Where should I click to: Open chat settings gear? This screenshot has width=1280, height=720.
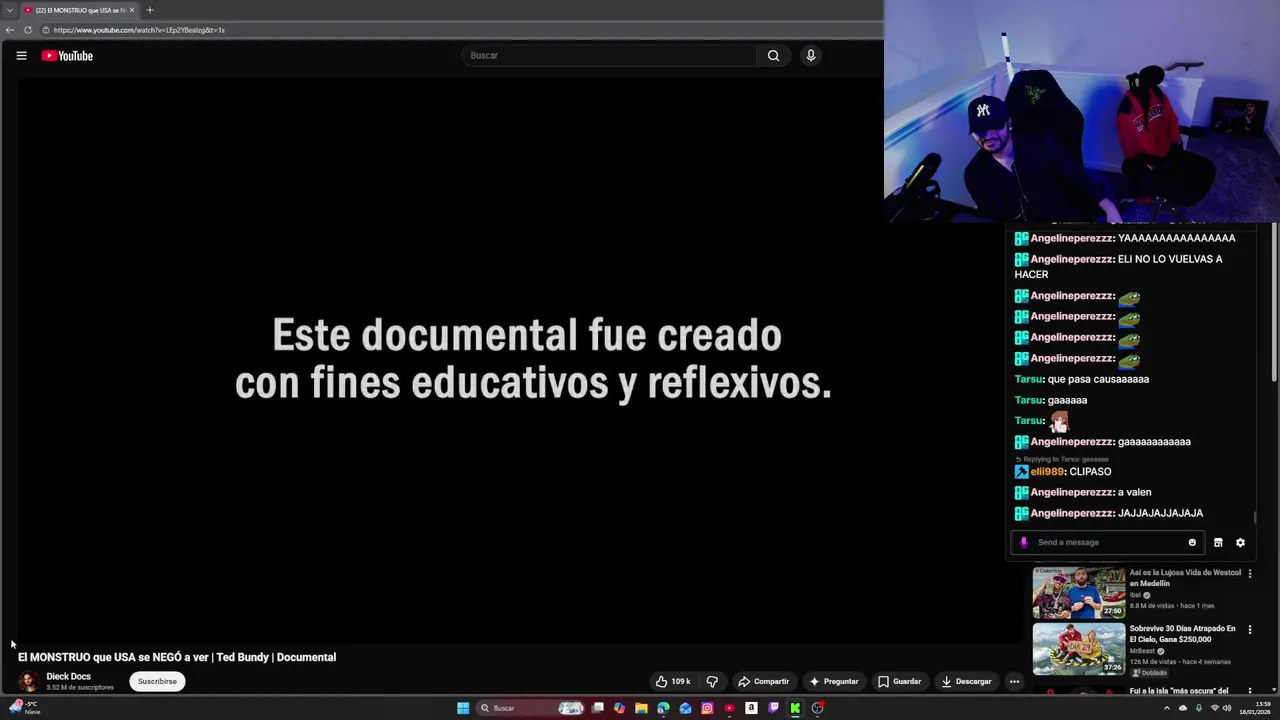tap(1240, 542)
